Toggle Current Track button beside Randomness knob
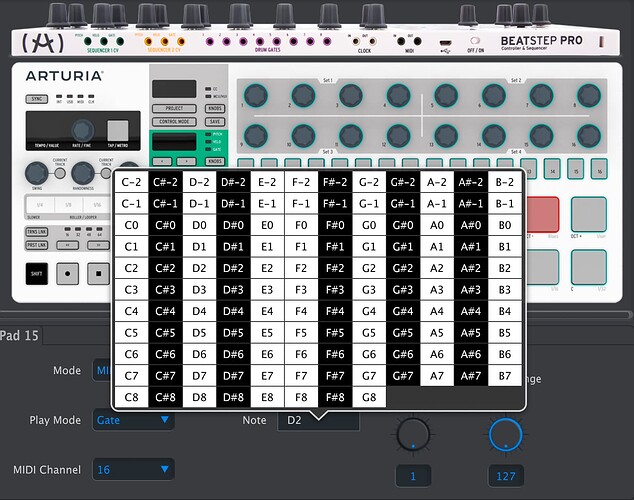The image size is (634, 500). (x=106, y=173)
